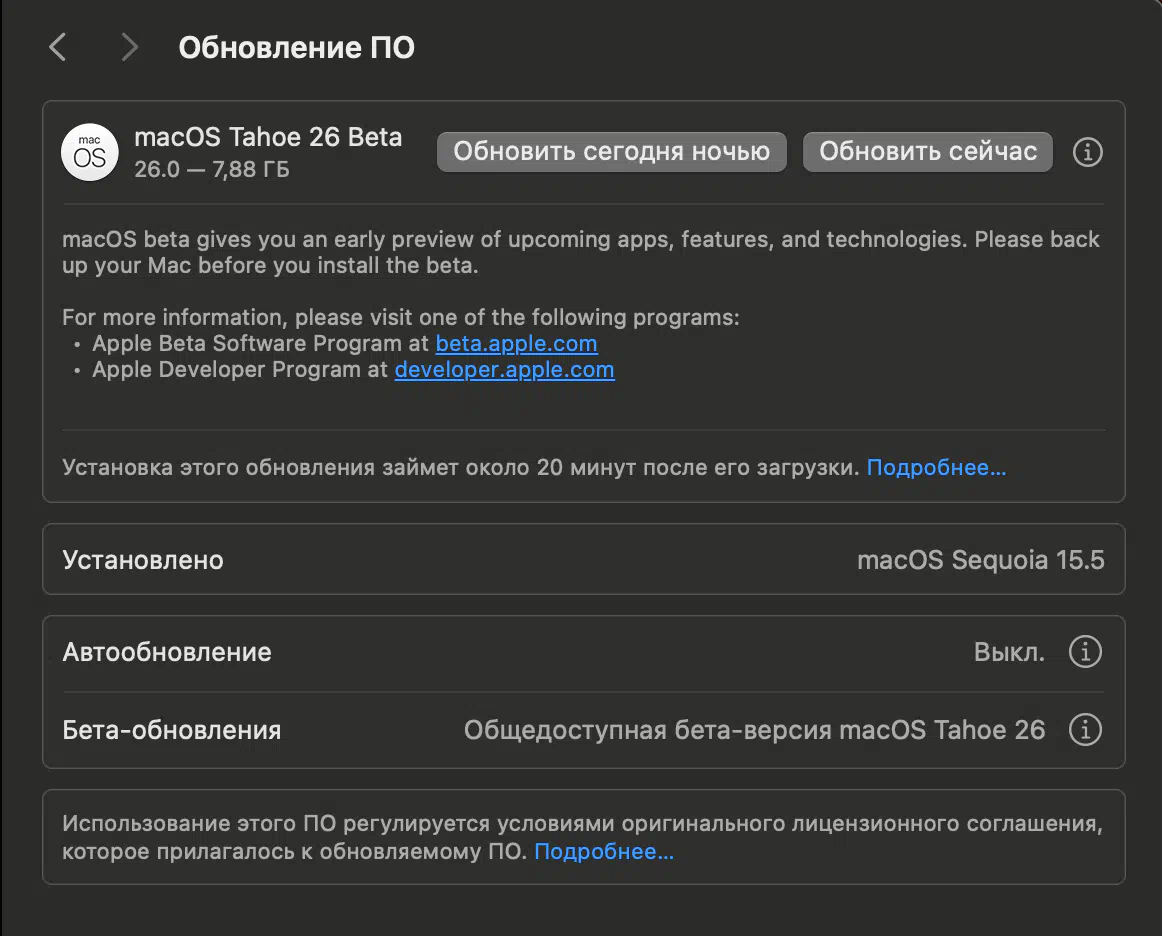Click Подробнее link after installation time note

pyautogui.click(x=937, y=468)
